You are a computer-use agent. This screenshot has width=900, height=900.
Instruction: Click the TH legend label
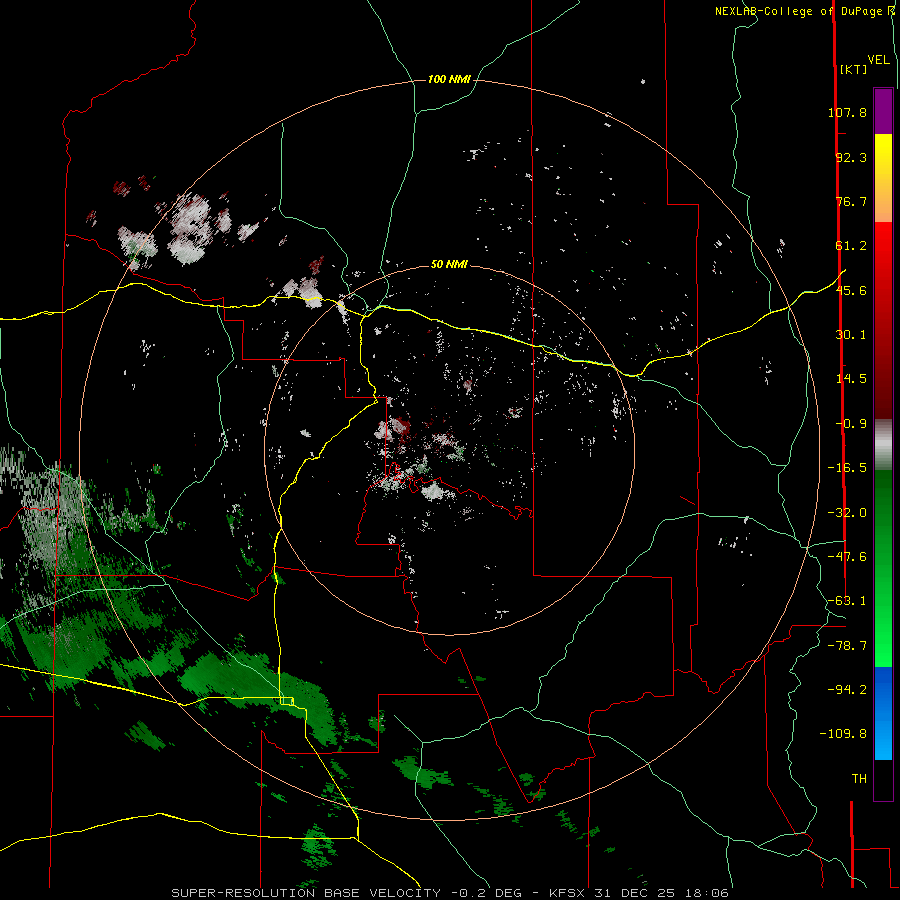coord(859,779)
